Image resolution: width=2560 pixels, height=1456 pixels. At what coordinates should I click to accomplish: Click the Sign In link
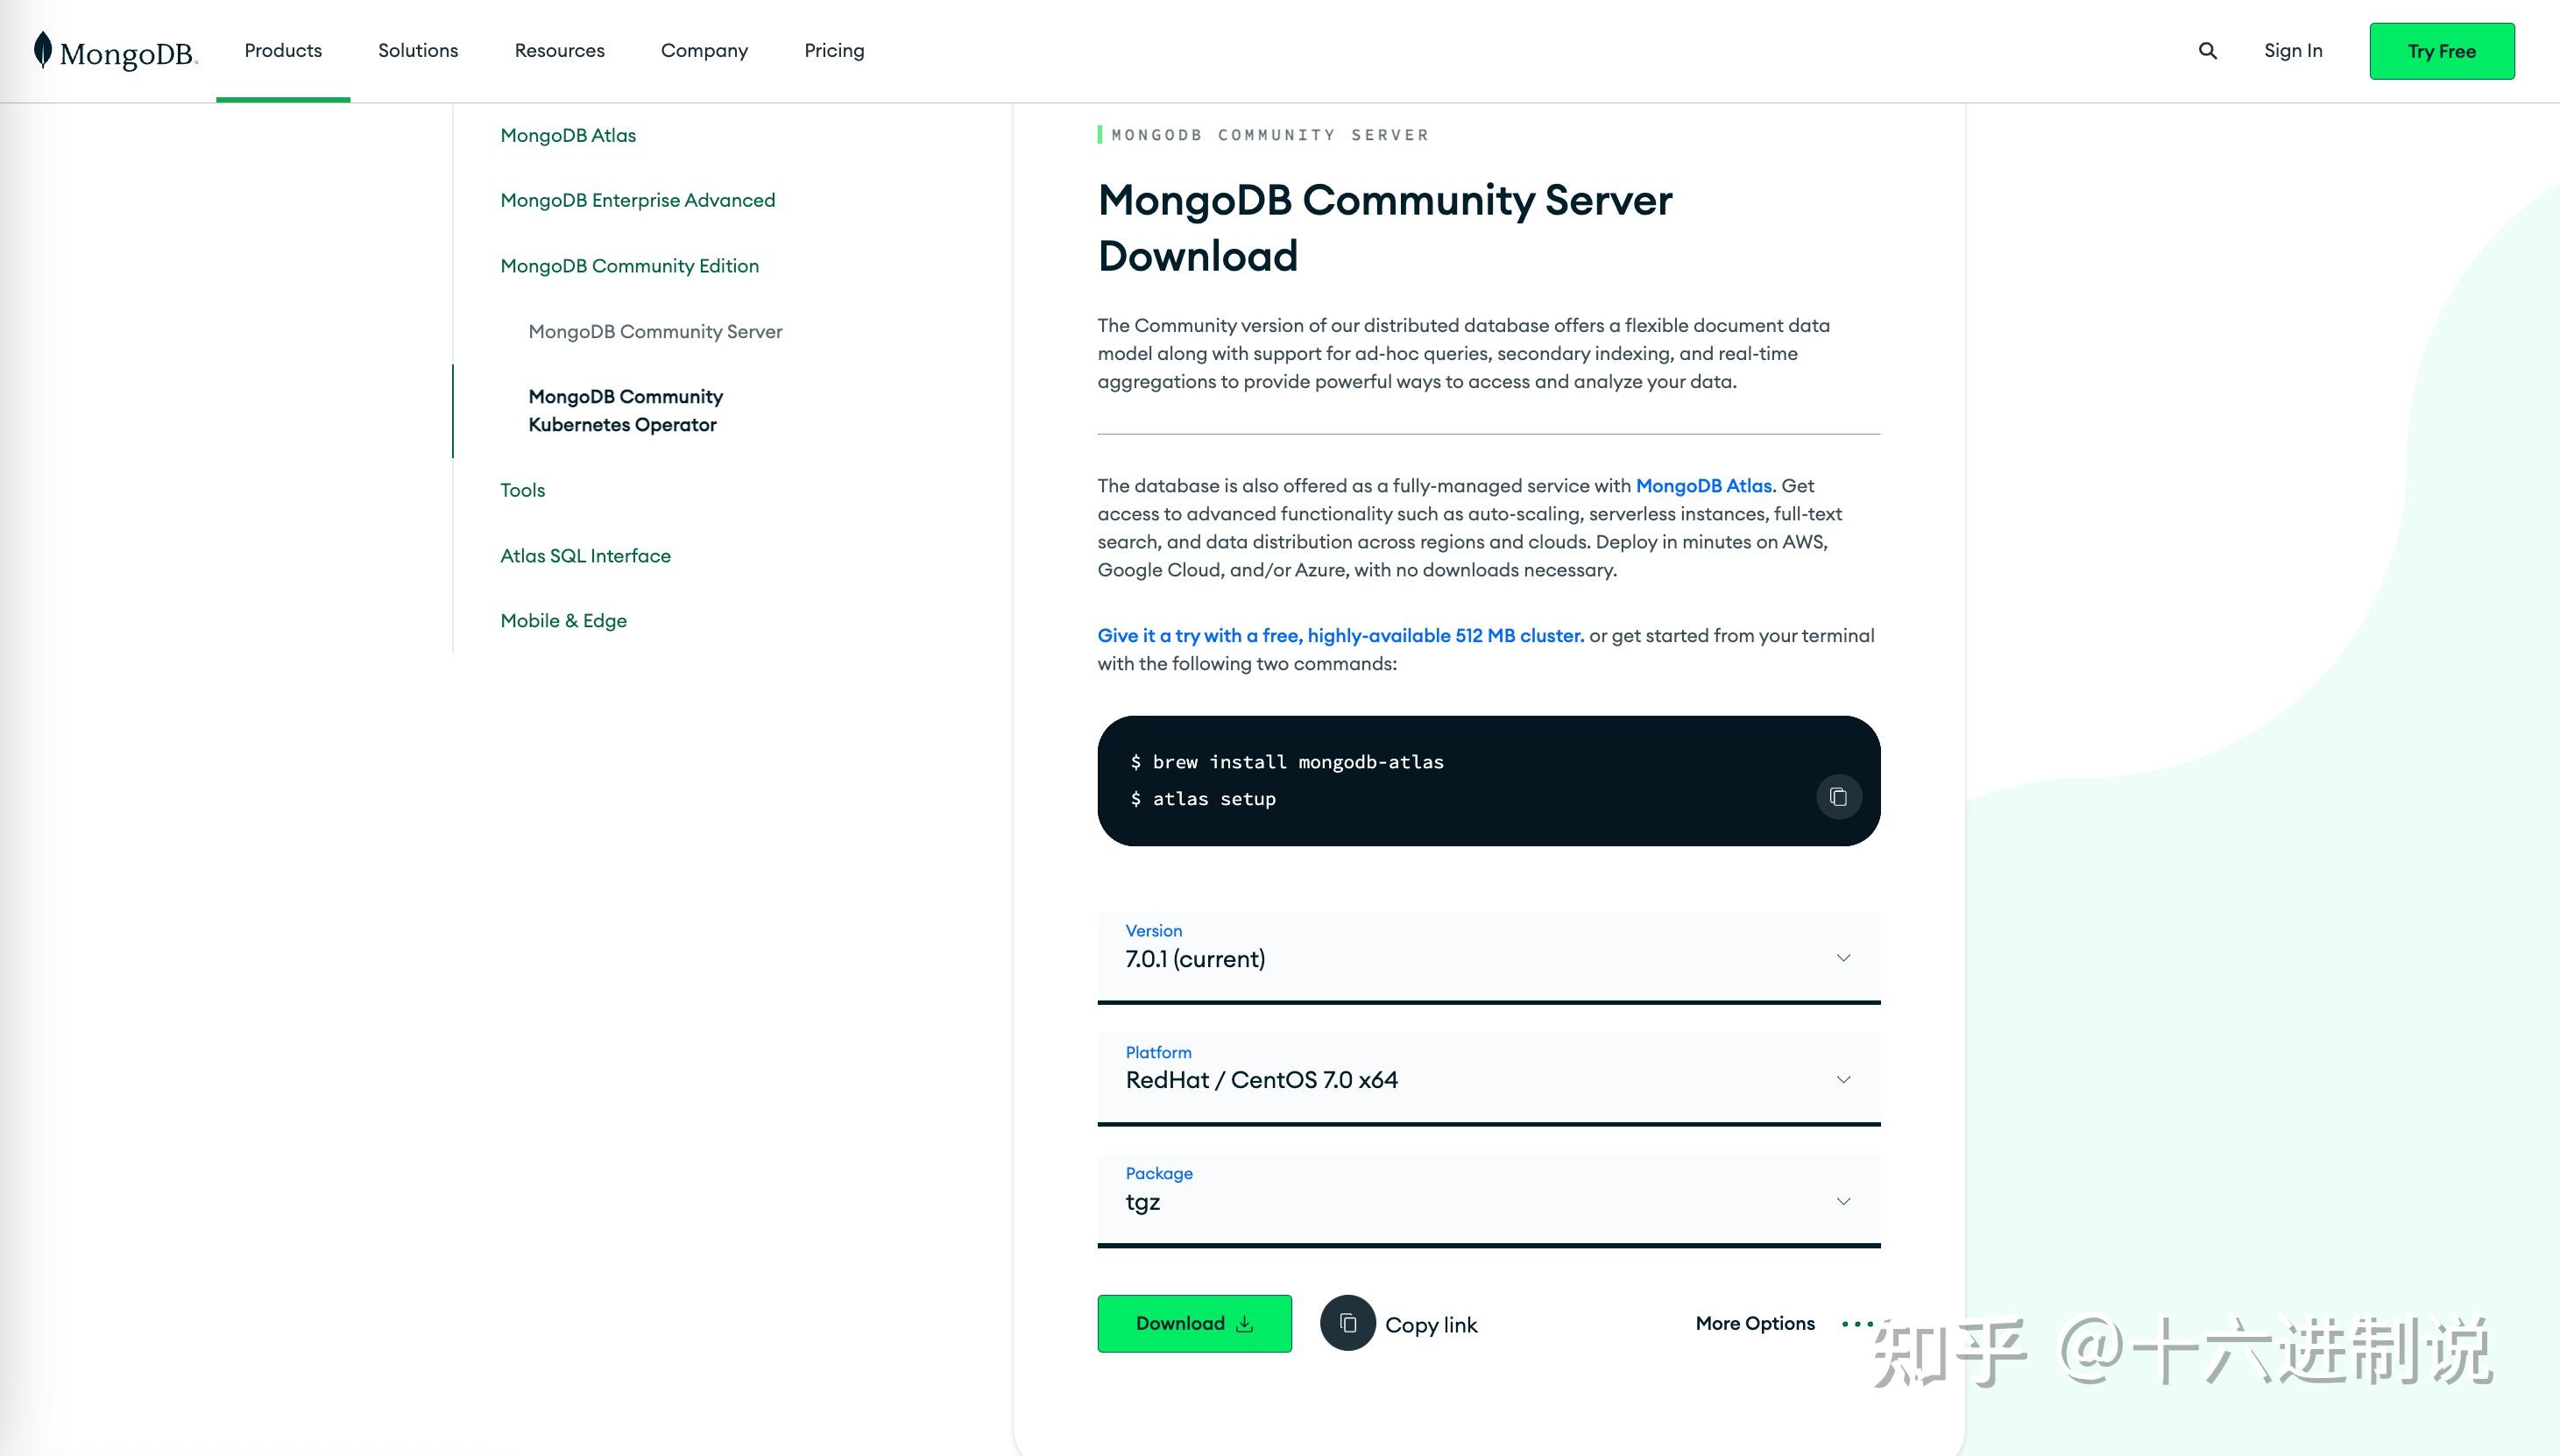point(2292,50)
